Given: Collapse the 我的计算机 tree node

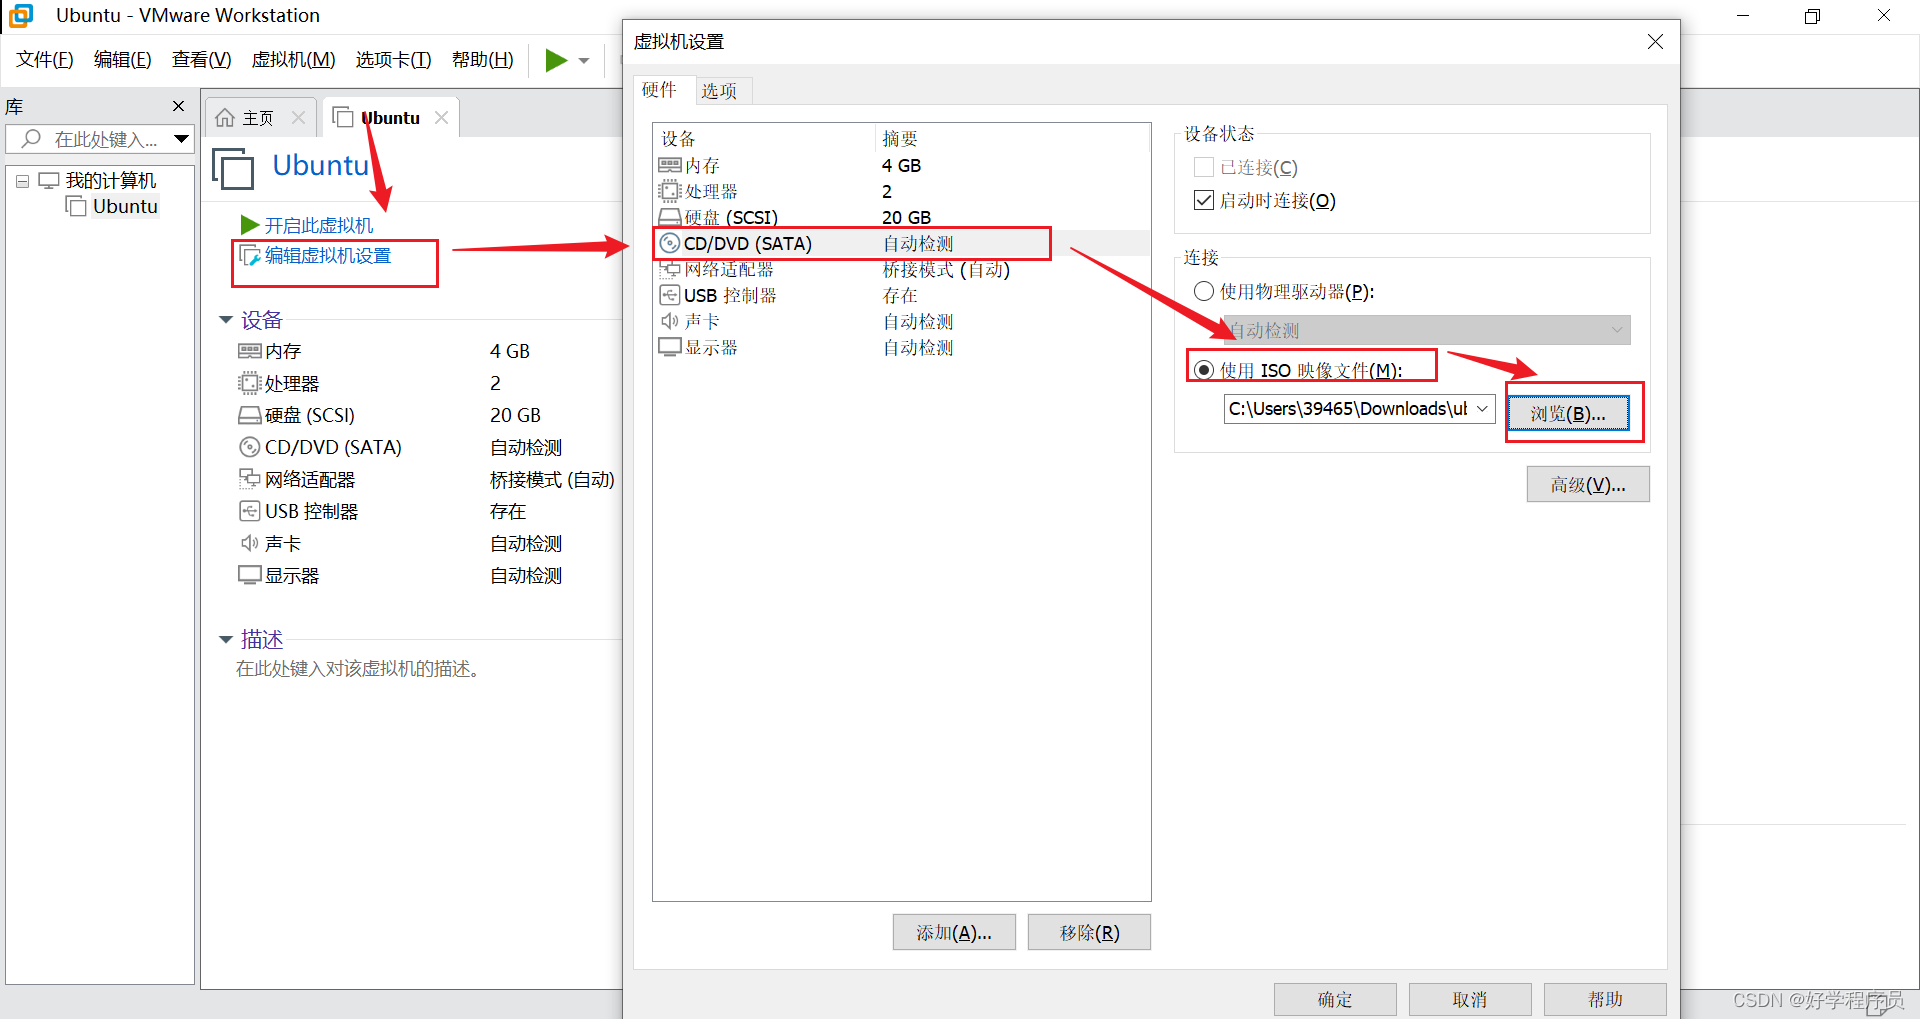Looking at the screenshot, I should click(22, 181).
